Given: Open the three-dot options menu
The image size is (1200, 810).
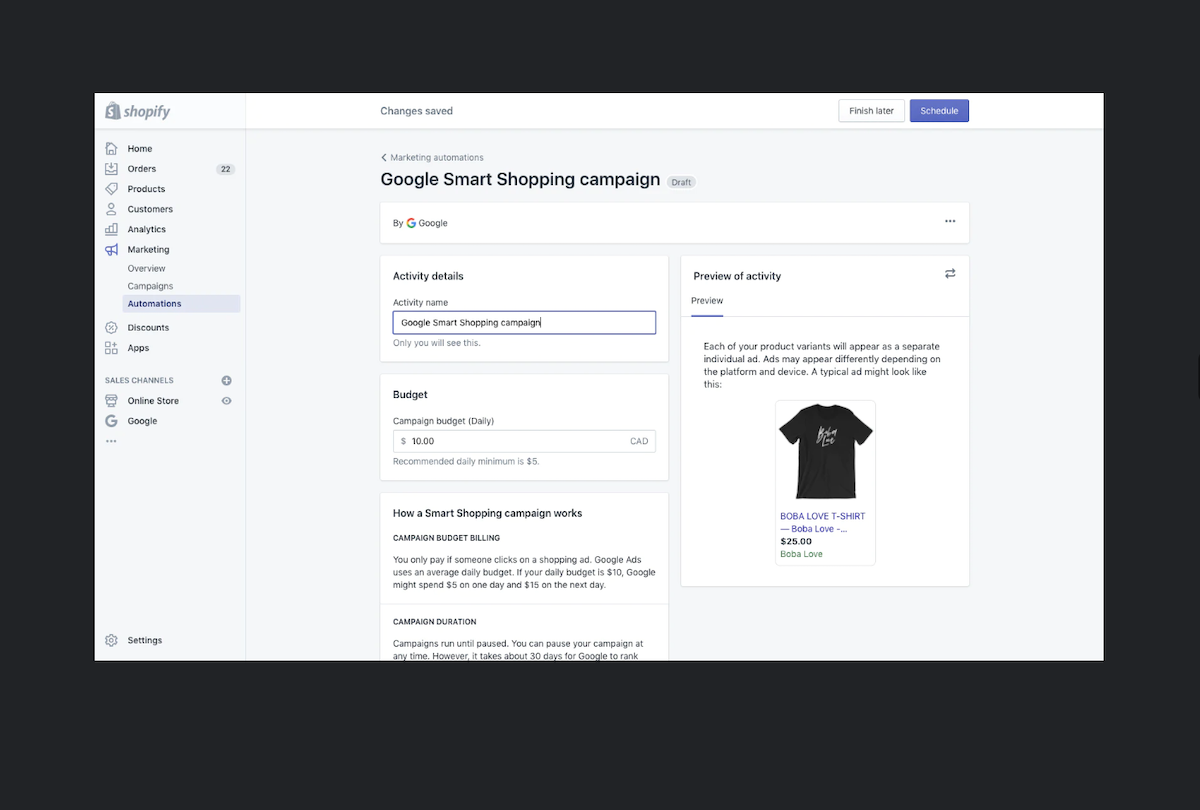Looking at the screenshot, I should [950, 221].
